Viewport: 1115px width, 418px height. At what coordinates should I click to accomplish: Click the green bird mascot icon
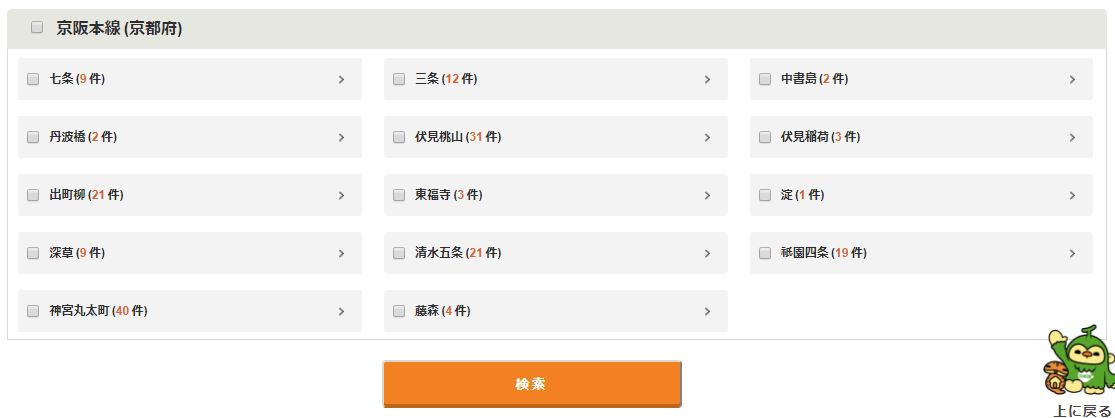tap(1080, 360)
